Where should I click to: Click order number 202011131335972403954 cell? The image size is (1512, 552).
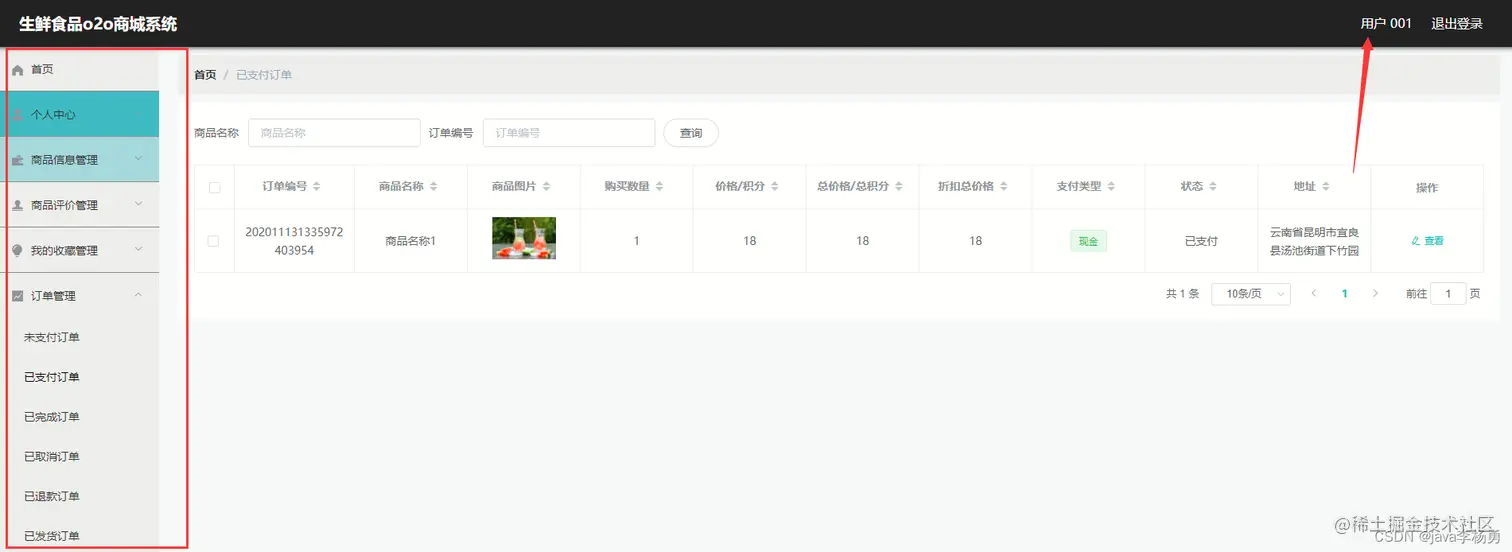click(x=294, y=241)
